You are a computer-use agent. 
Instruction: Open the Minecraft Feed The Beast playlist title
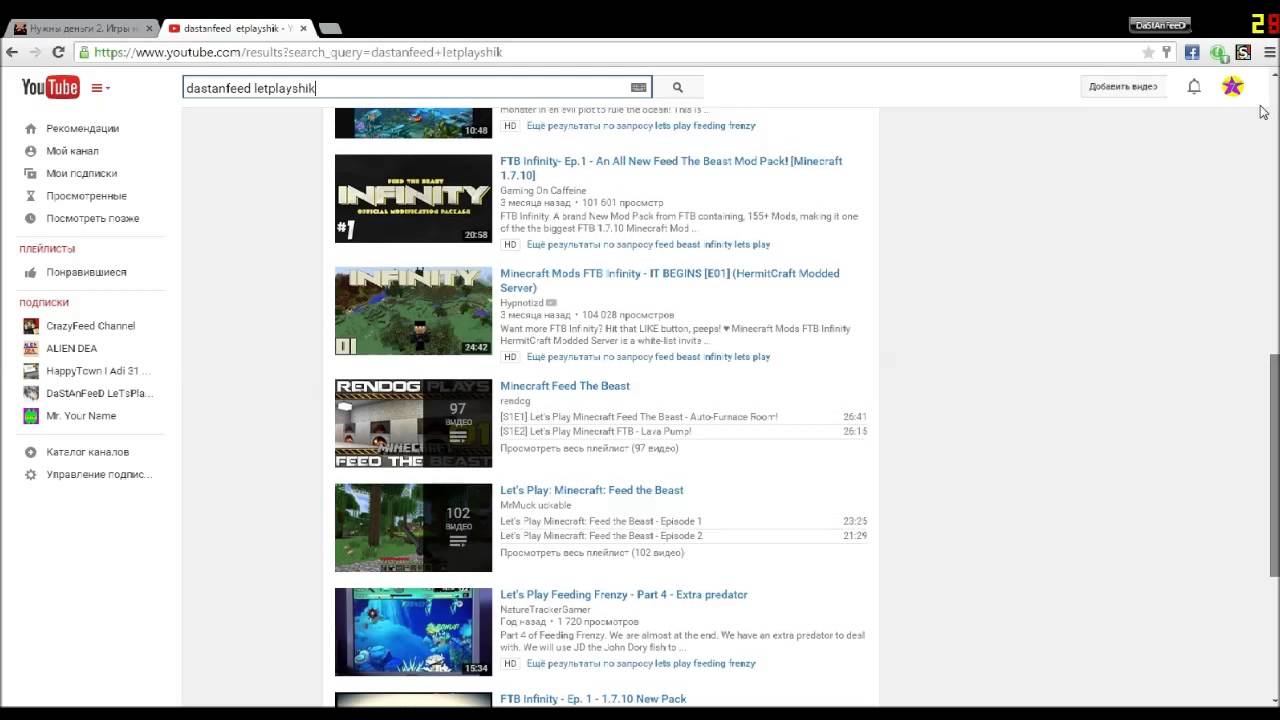point(565,386)
